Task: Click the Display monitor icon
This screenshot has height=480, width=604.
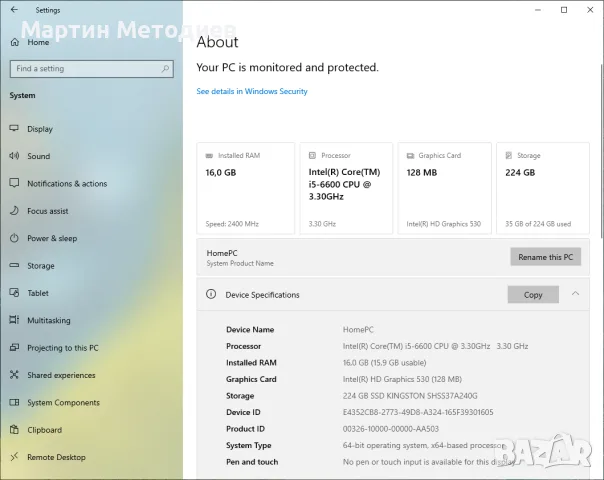Action: 14,128
